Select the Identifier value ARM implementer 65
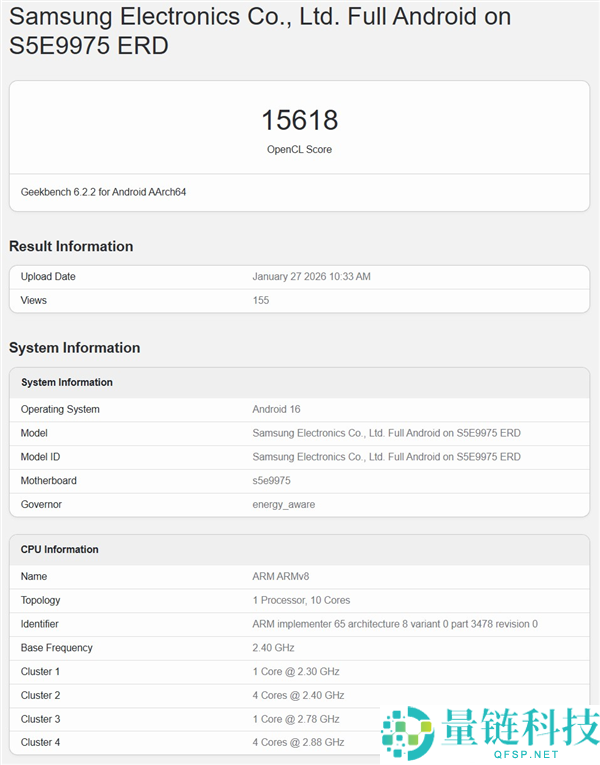 click(394, 624)
